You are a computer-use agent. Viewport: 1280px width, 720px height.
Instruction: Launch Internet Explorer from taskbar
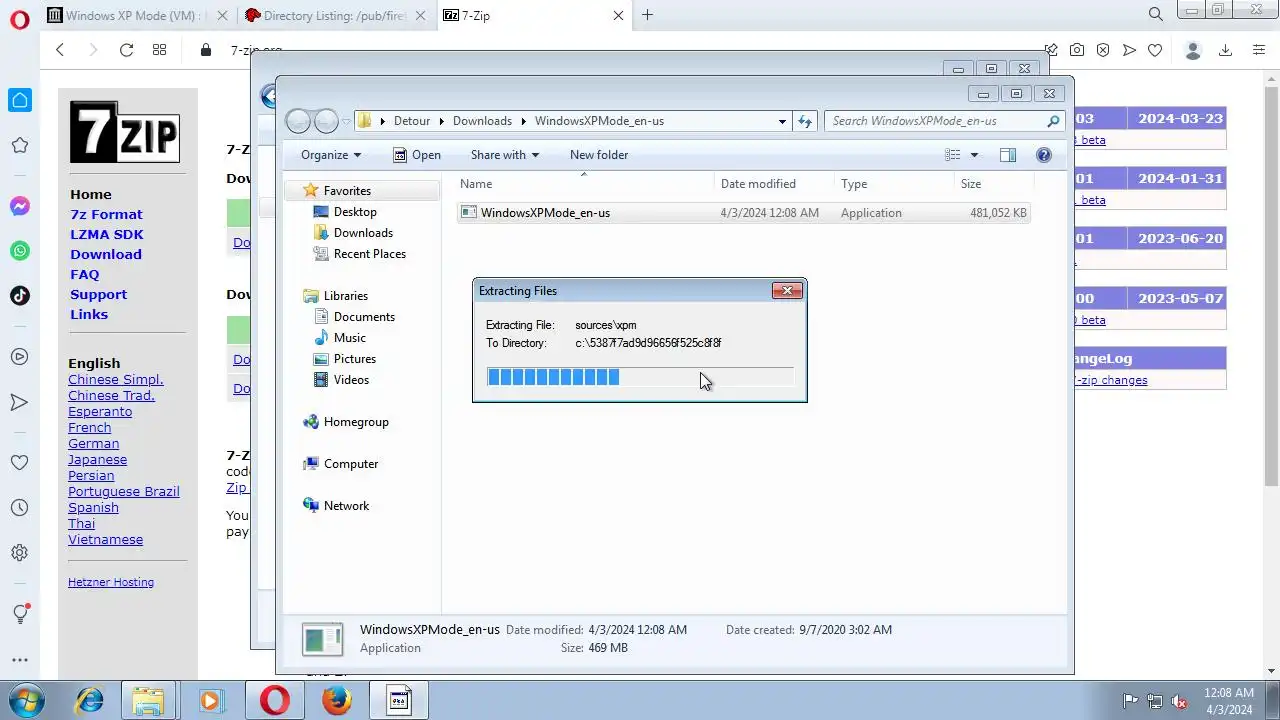pos(89,700)
